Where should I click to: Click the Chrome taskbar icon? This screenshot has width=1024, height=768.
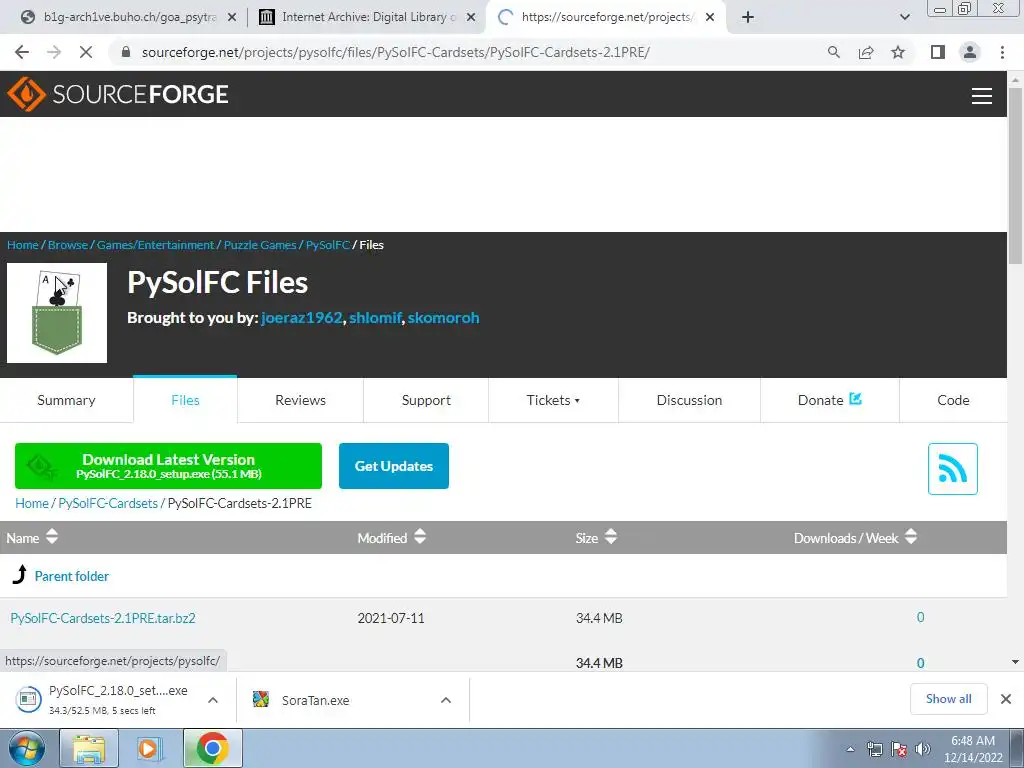pyautogui.click(x=212, y=748)
